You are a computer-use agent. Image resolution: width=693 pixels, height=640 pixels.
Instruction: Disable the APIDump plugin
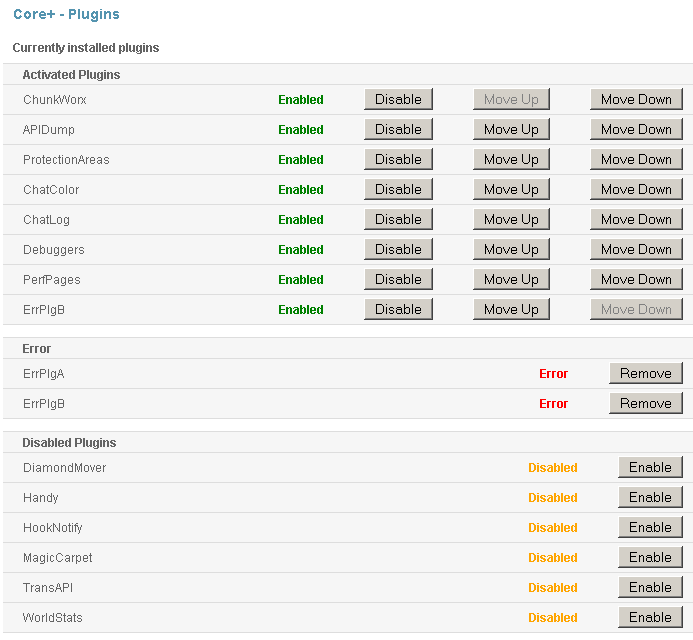398,129
